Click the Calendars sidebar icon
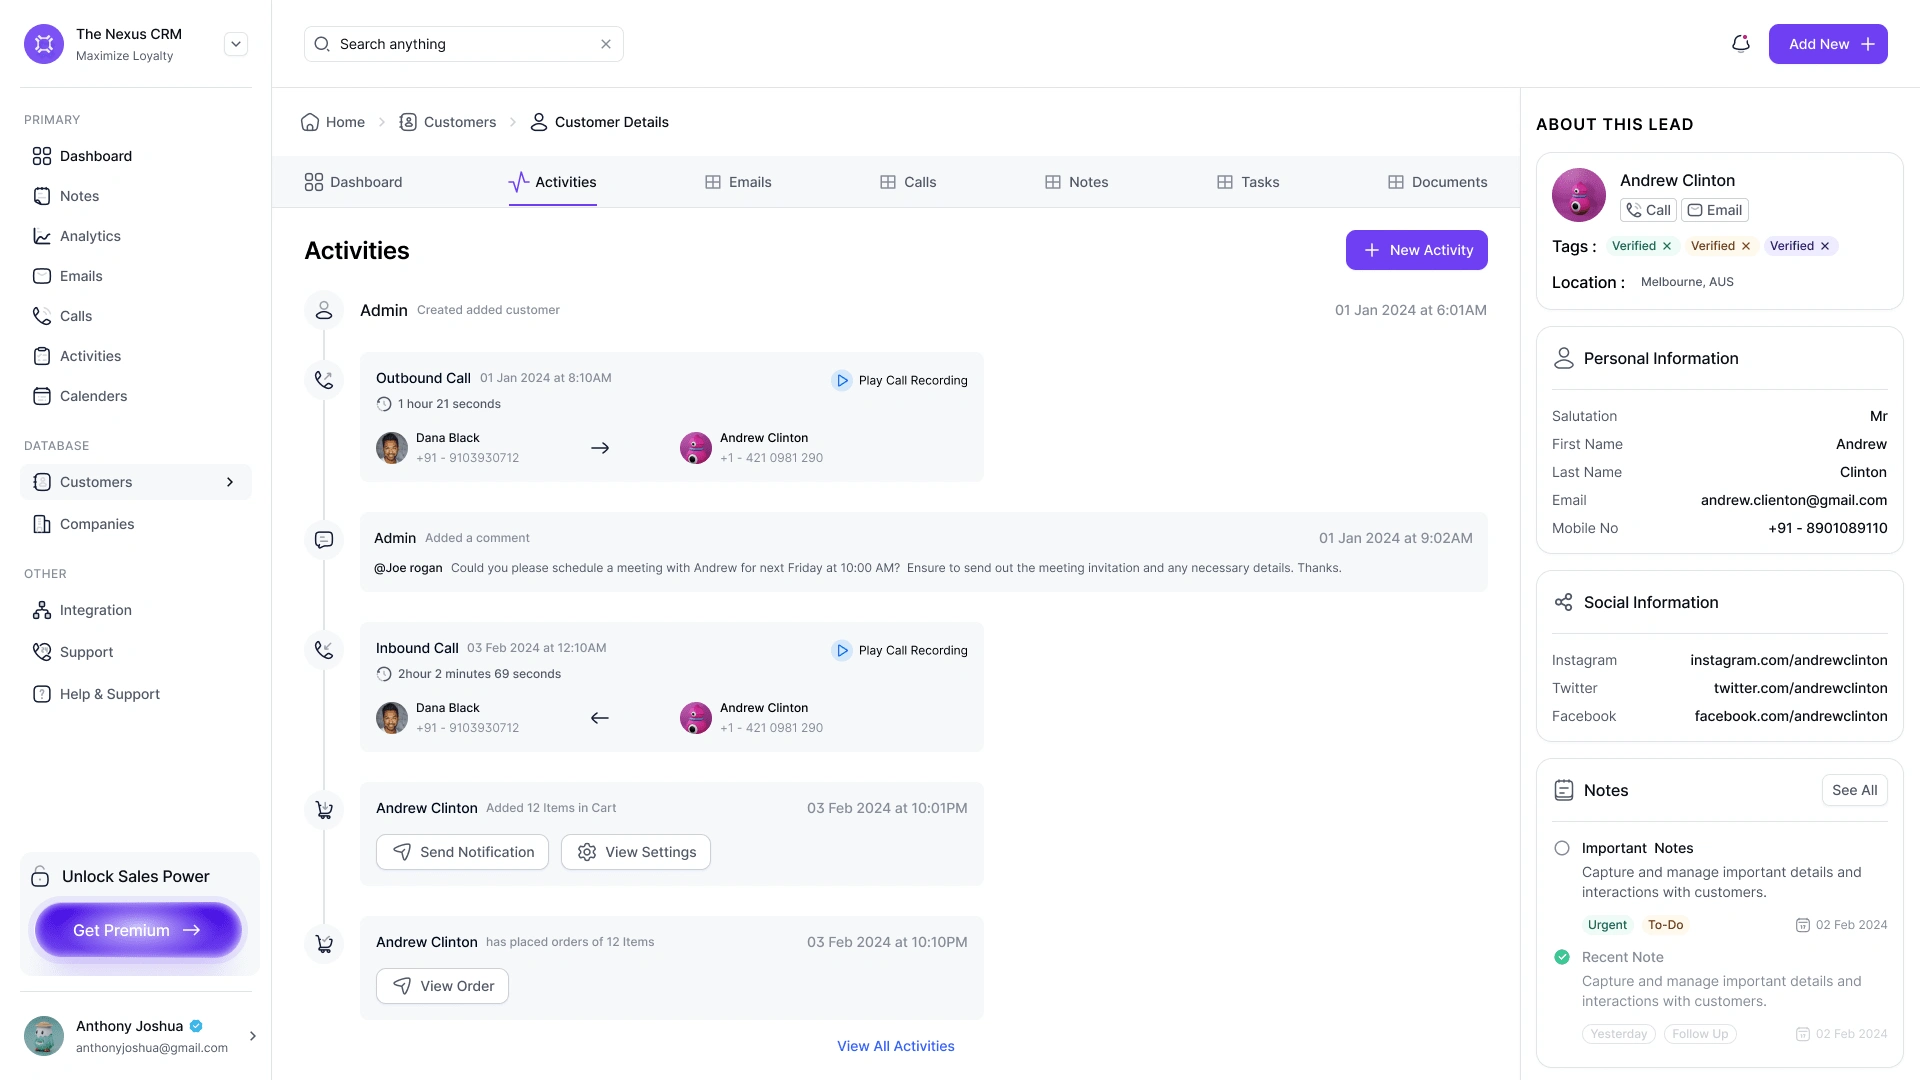The width and height of the screenshot is (1920, 1080). pos(42,396)
